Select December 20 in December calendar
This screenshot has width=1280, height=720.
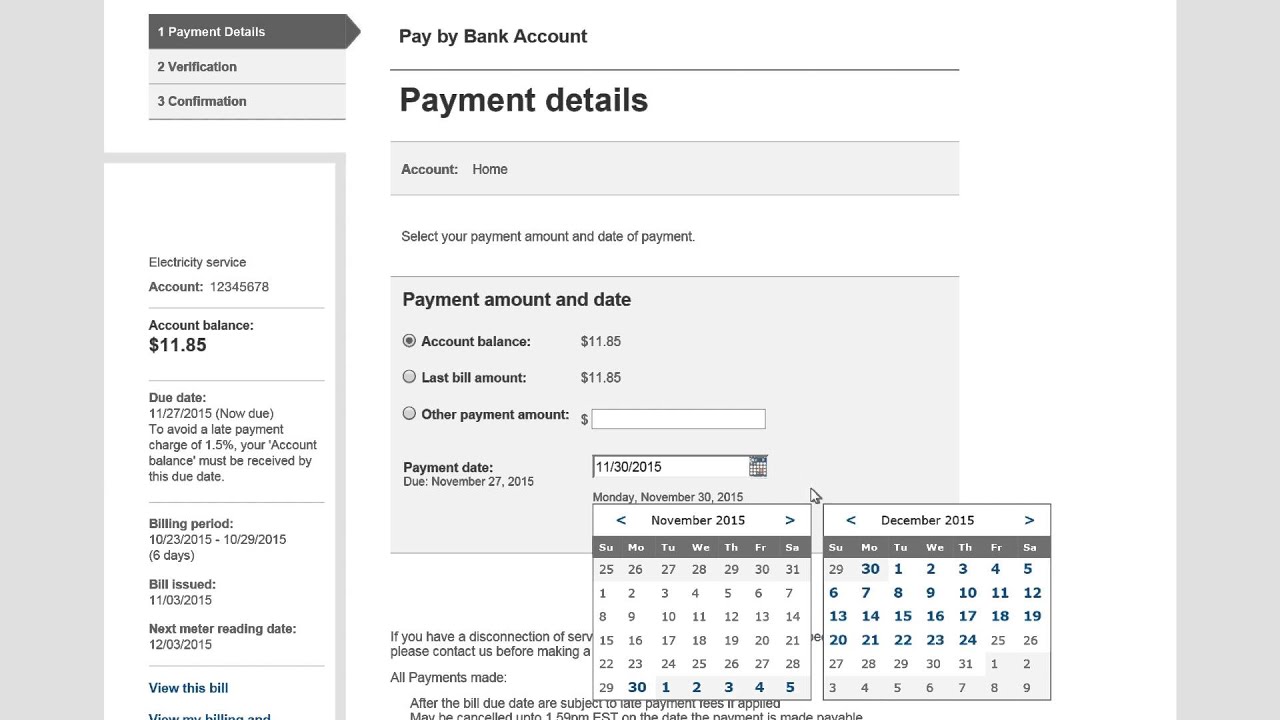838,640
